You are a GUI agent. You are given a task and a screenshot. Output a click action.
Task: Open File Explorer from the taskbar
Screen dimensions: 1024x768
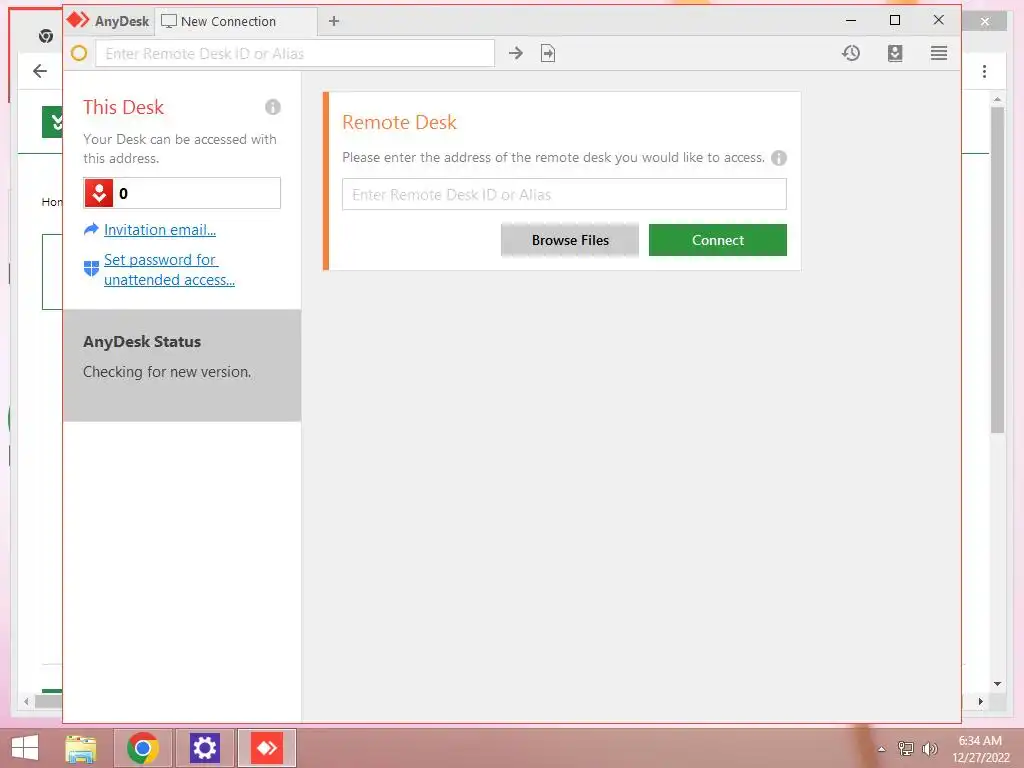pyautogui.click(x=81, y=748)
